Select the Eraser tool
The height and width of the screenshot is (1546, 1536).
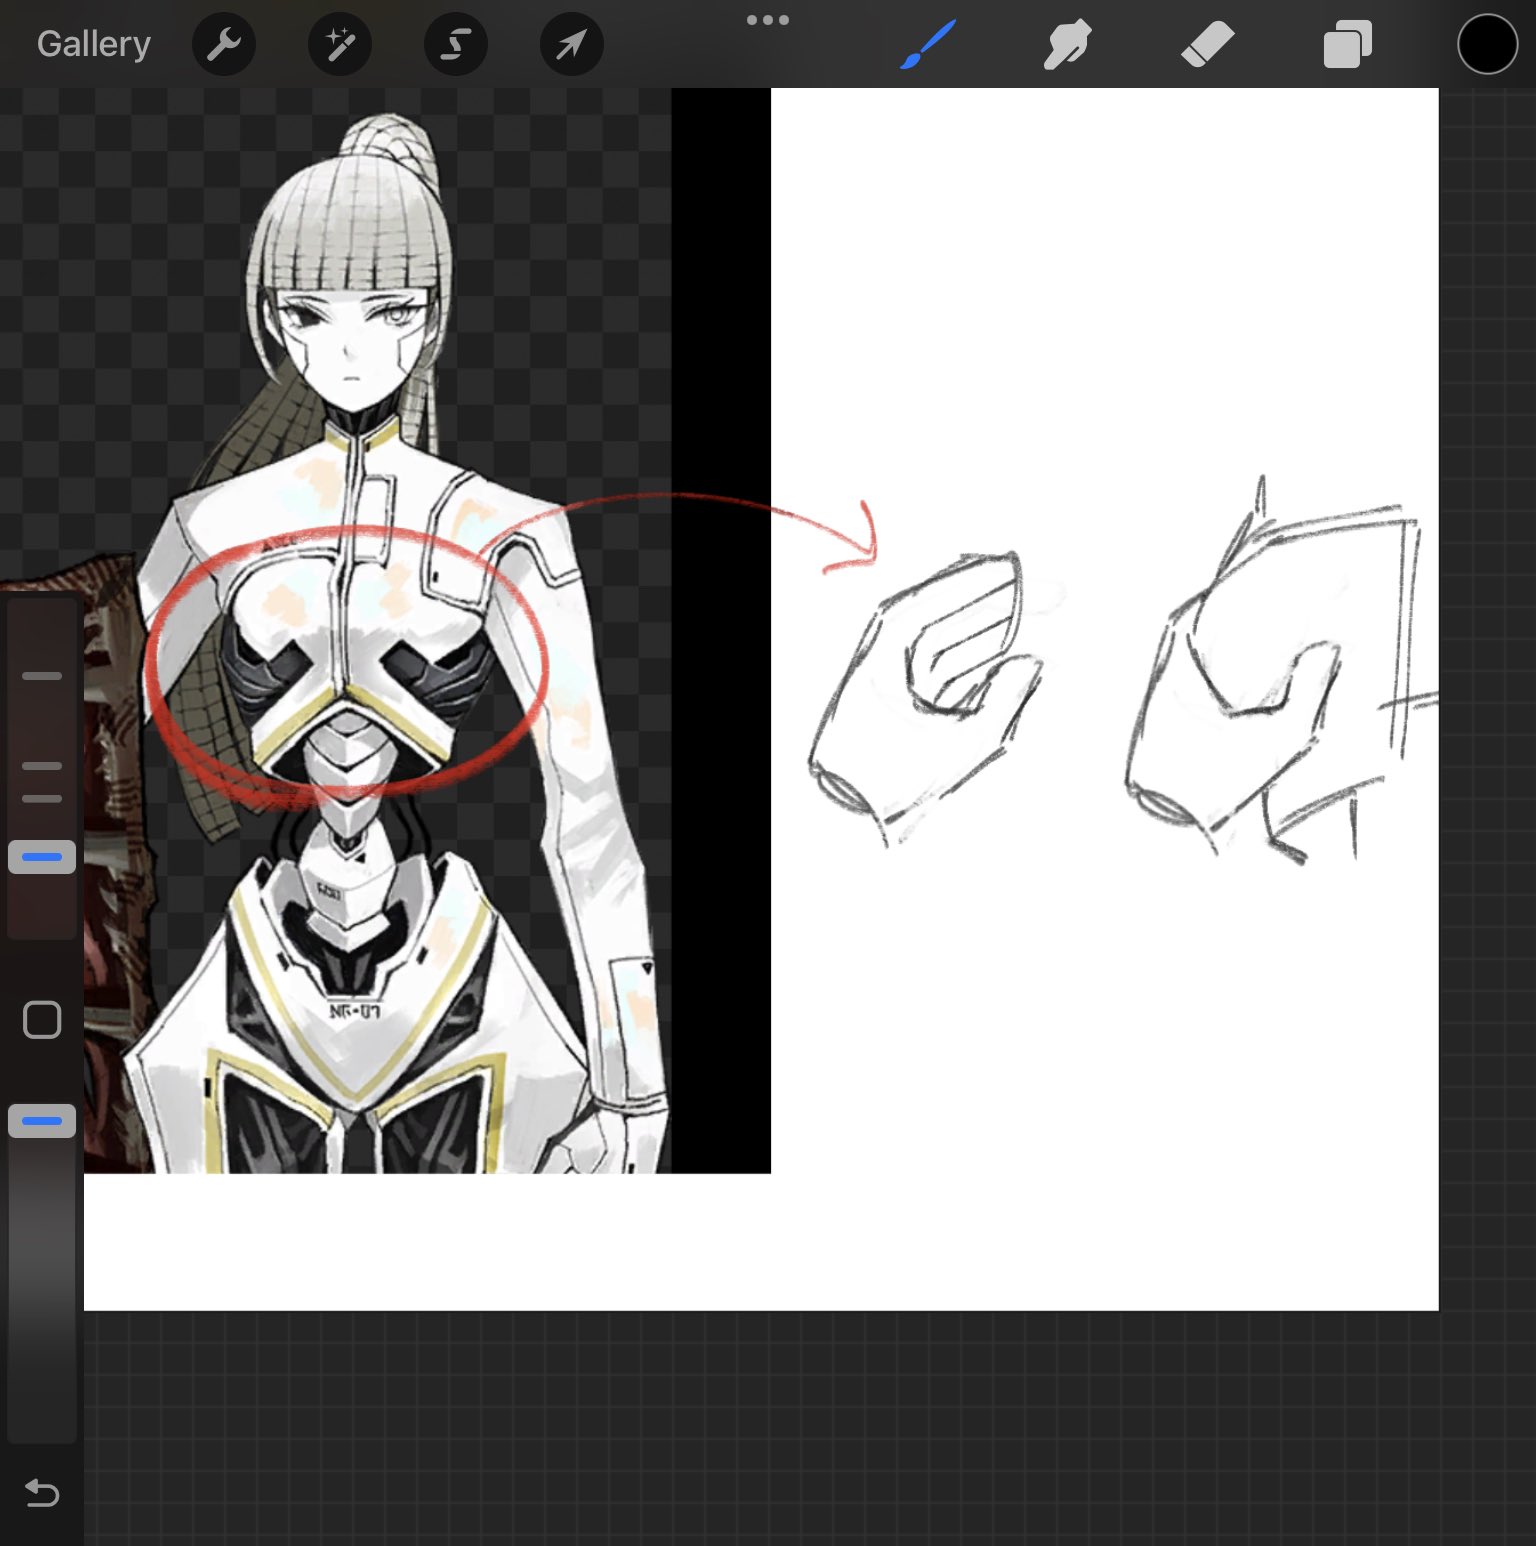point(1207,45)
